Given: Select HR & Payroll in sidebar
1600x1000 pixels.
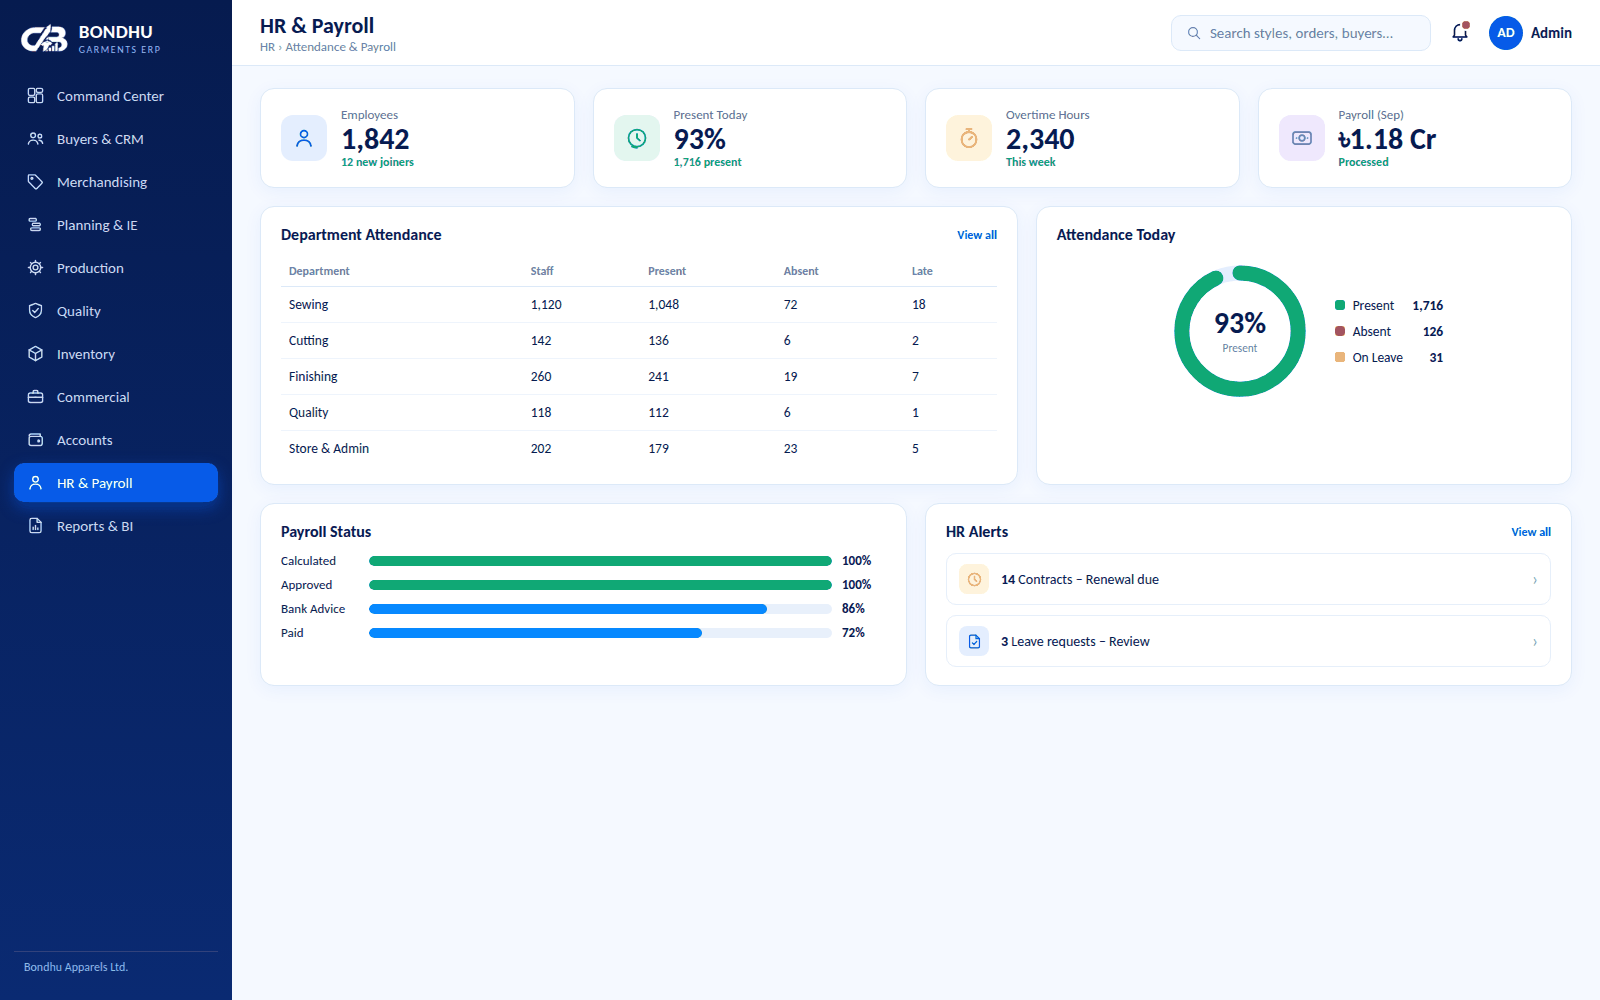Looking at the screenshot, I should pos(116,483).
